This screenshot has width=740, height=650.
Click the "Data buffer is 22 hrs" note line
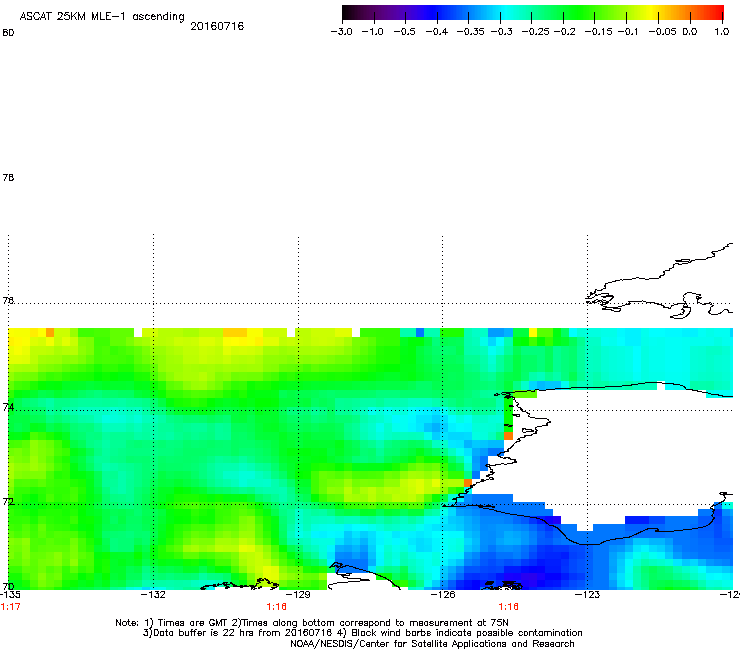pos(362,633)
